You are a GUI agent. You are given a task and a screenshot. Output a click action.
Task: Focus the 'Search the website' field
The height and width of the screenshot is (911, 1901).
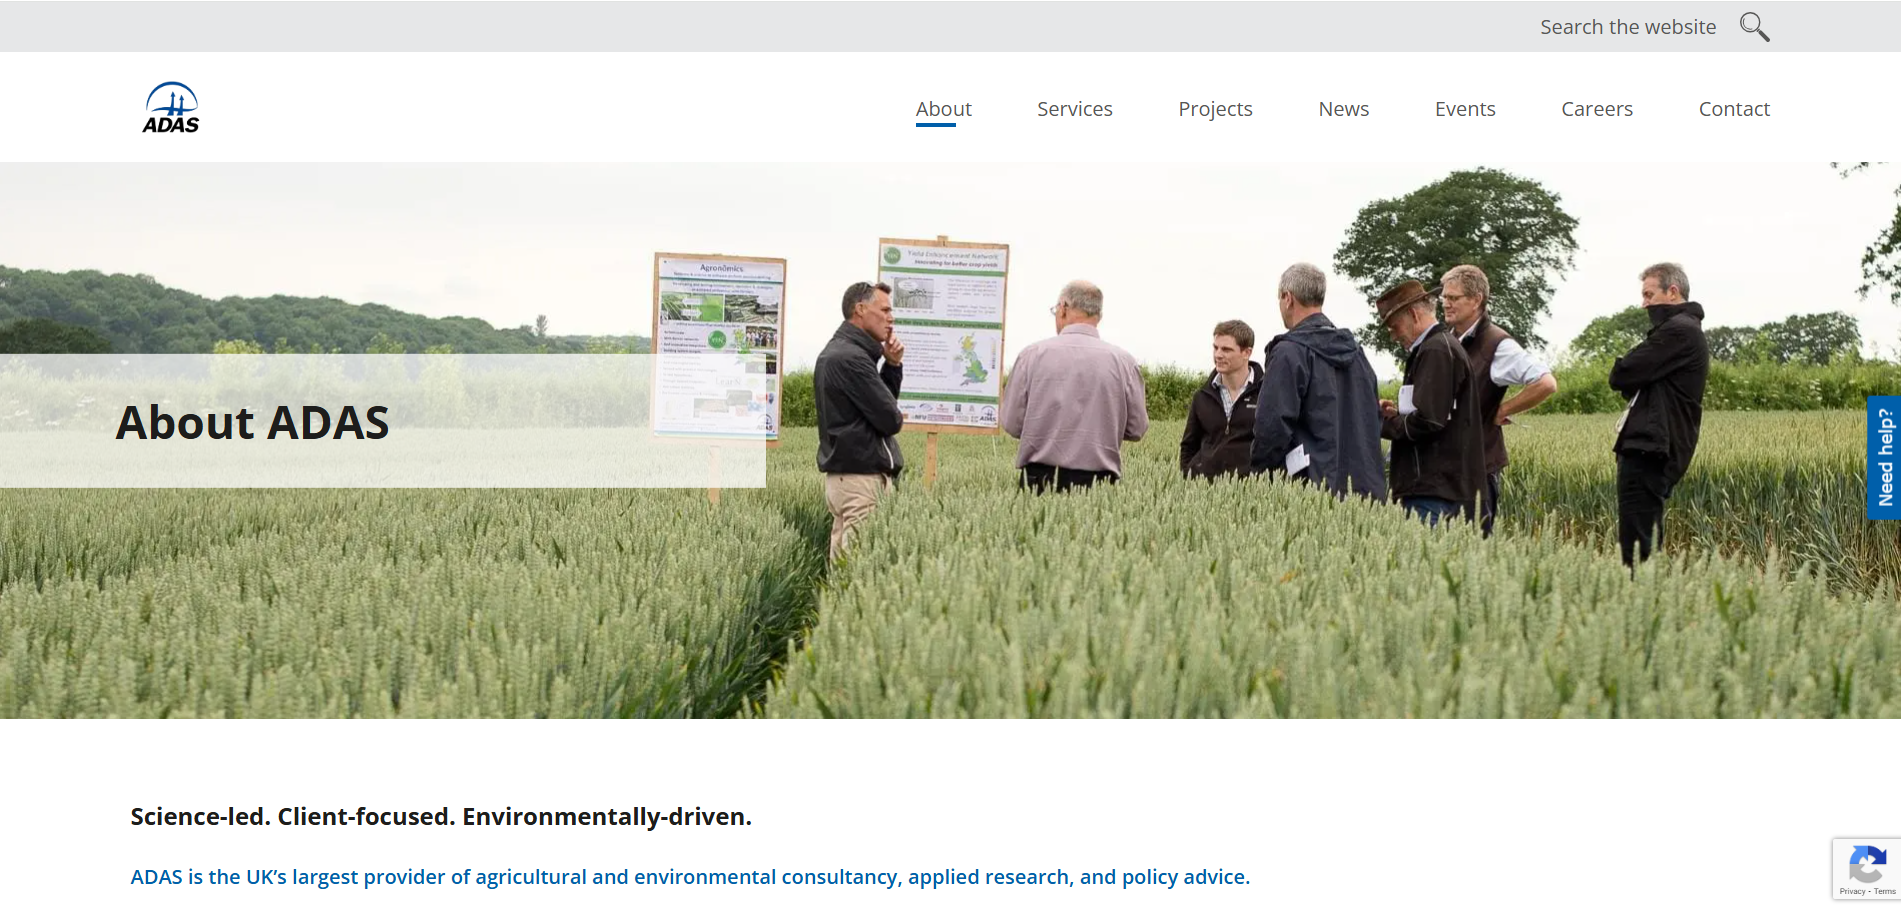pos(1627,27)
